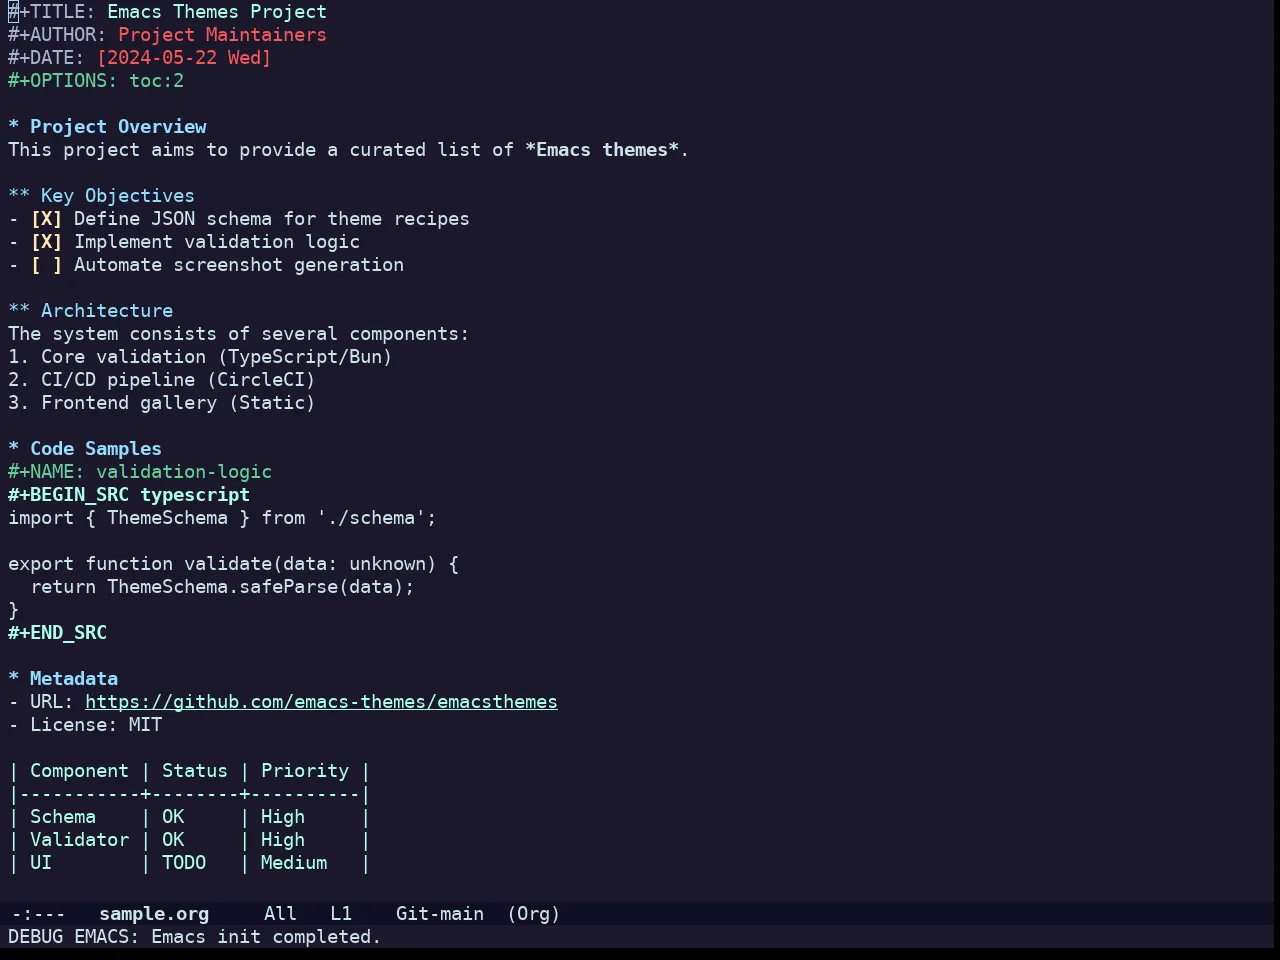The image size is (1280, 960).
Task: Toggle checkbox for Implement validation logic item
Action: coord(46,242)
